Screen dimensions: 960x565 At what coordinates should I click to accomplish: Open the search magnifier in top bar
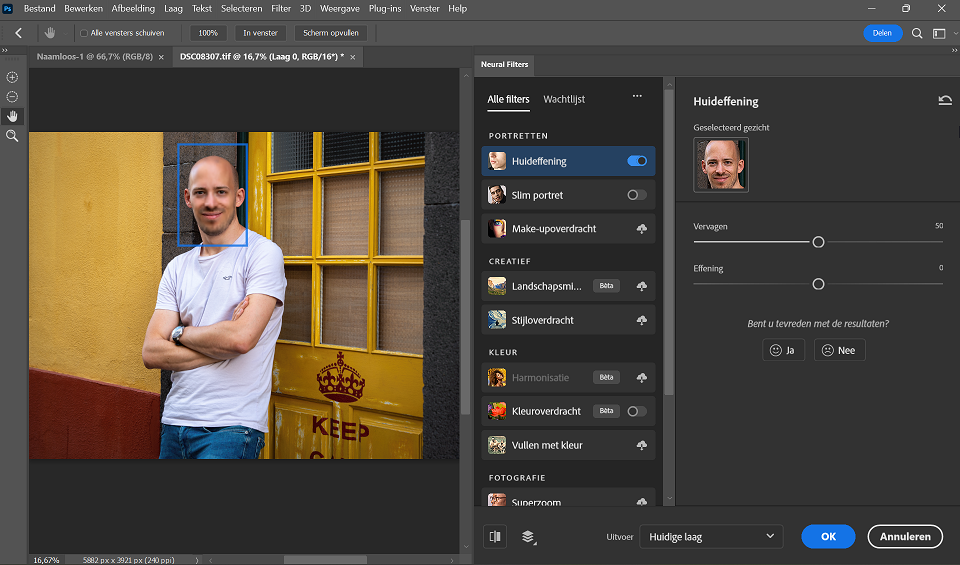(917, 33)
